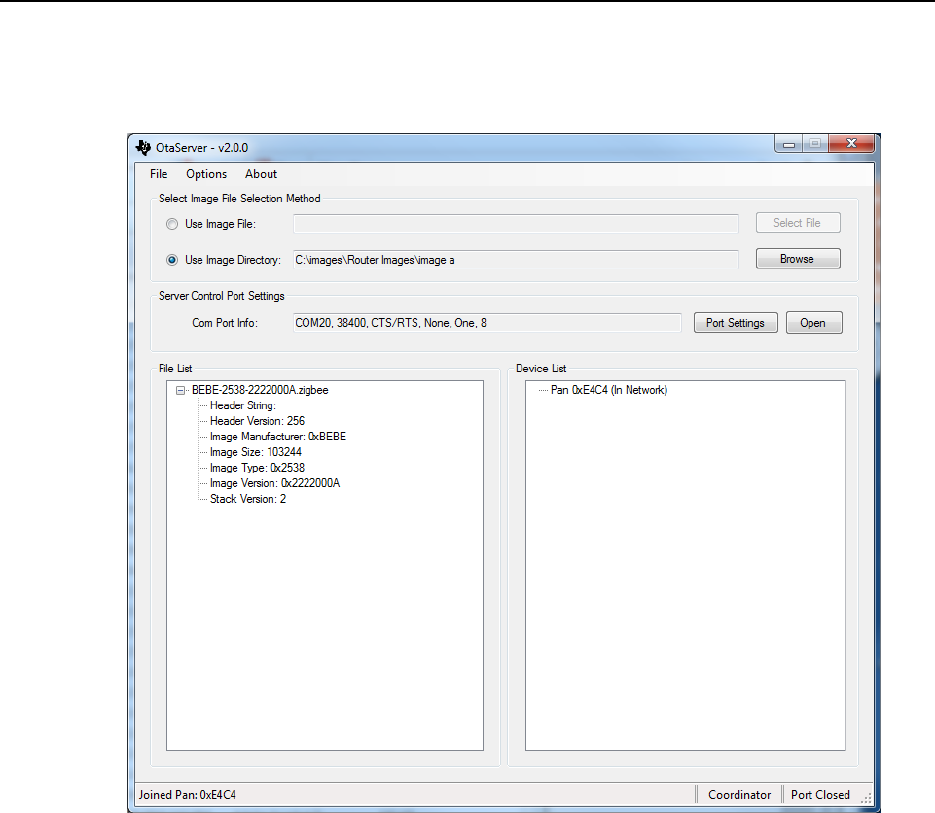Click Joined Pan:0xE4C4 status text
The image size is (935, 813).
[187, 795]
